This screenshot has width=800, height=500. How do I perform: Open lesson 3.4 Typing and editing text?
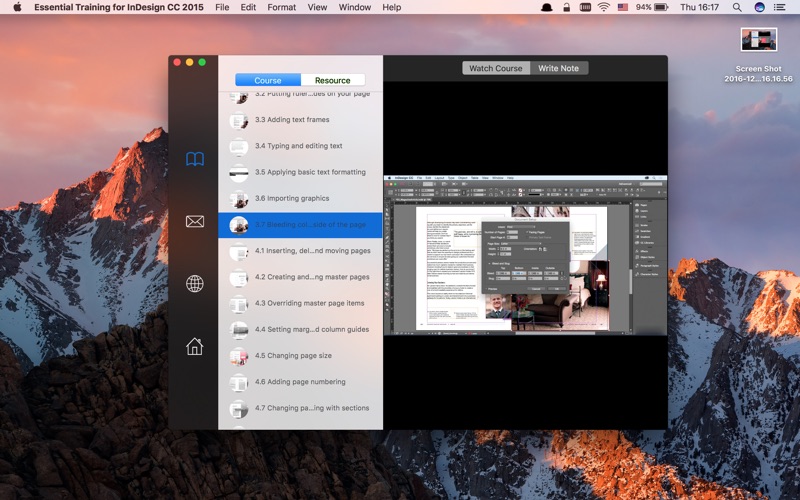pyautogui.click(x=301, y=146)
